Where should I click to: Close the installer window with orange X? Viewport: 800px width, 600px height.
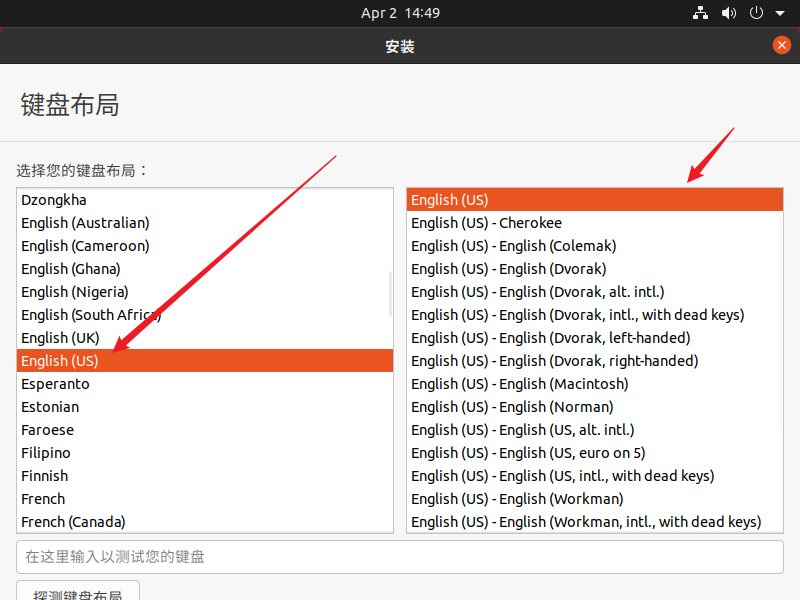(781, 45)
